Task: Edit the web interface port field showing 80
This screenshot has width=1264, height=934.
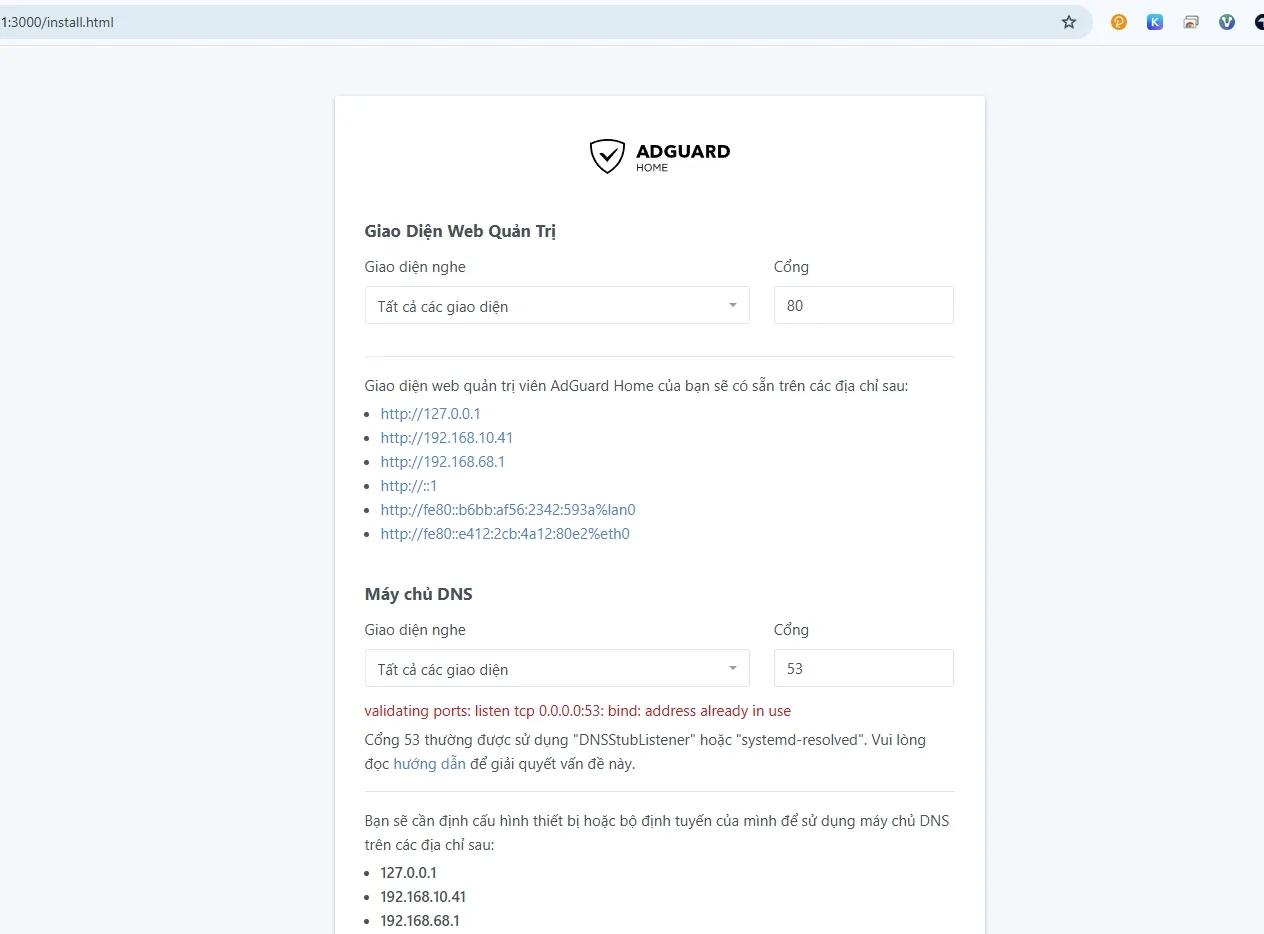Action: [x=864, y=305]
